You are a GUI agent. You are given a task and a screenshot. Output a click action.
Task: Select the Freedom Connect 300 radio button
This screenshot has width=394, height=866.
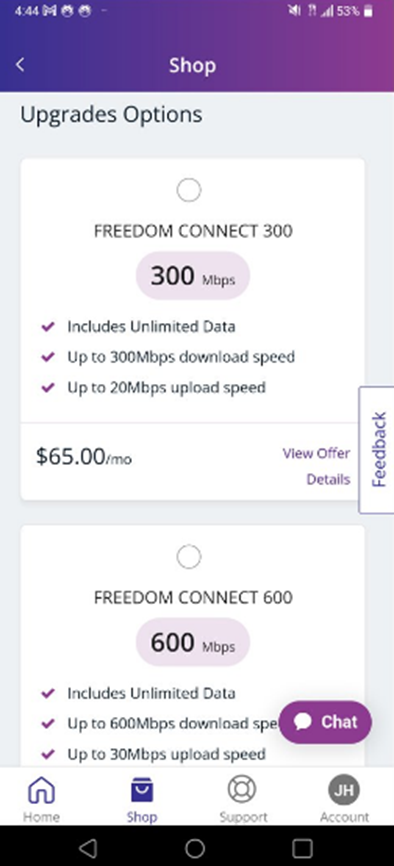click(189, 191)
